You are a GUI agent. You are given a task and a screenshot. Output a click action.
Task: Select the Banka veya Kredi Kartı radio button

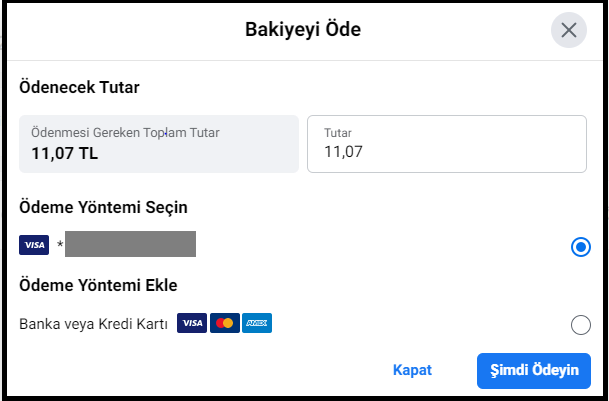pos(580,324)
